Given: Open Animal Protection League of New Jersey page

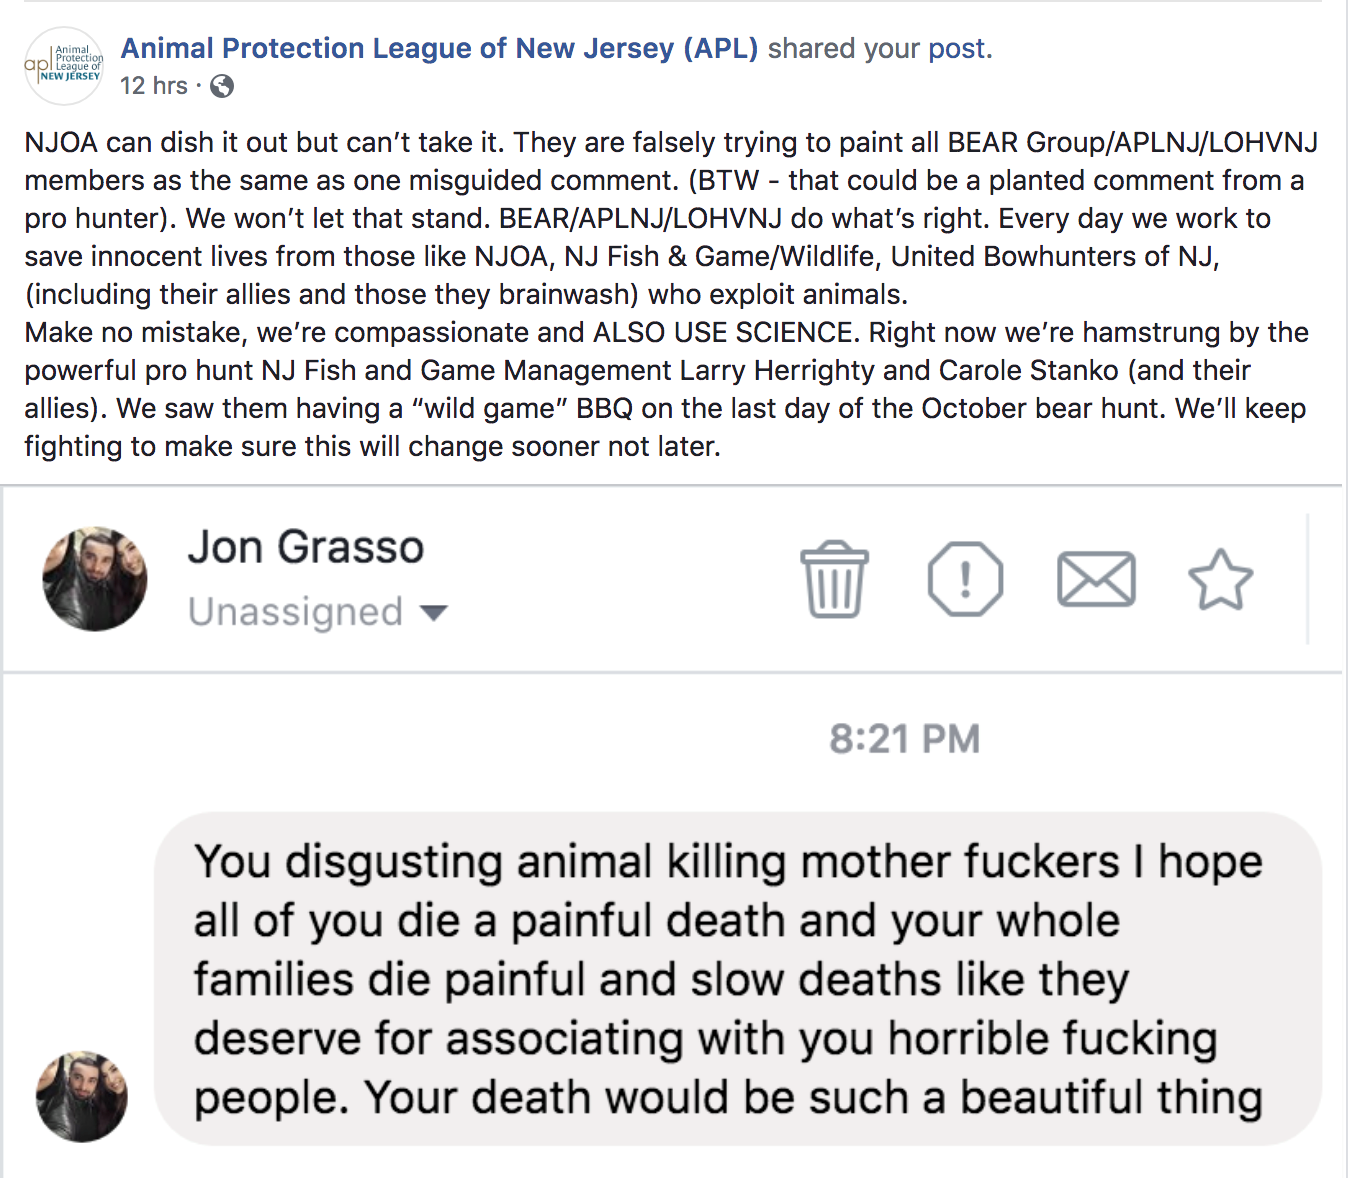Looking at the screenshot, I should point(439,48).
